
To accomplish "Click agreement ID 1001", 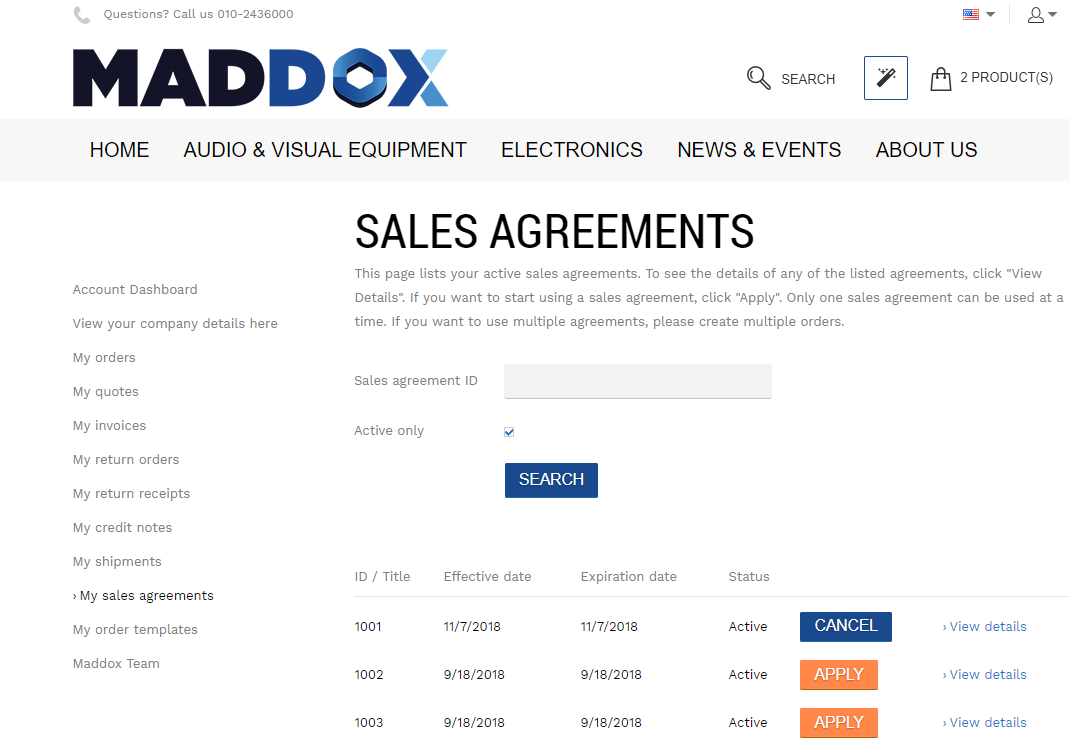I will pyautogui.click(x=368, y=626).
